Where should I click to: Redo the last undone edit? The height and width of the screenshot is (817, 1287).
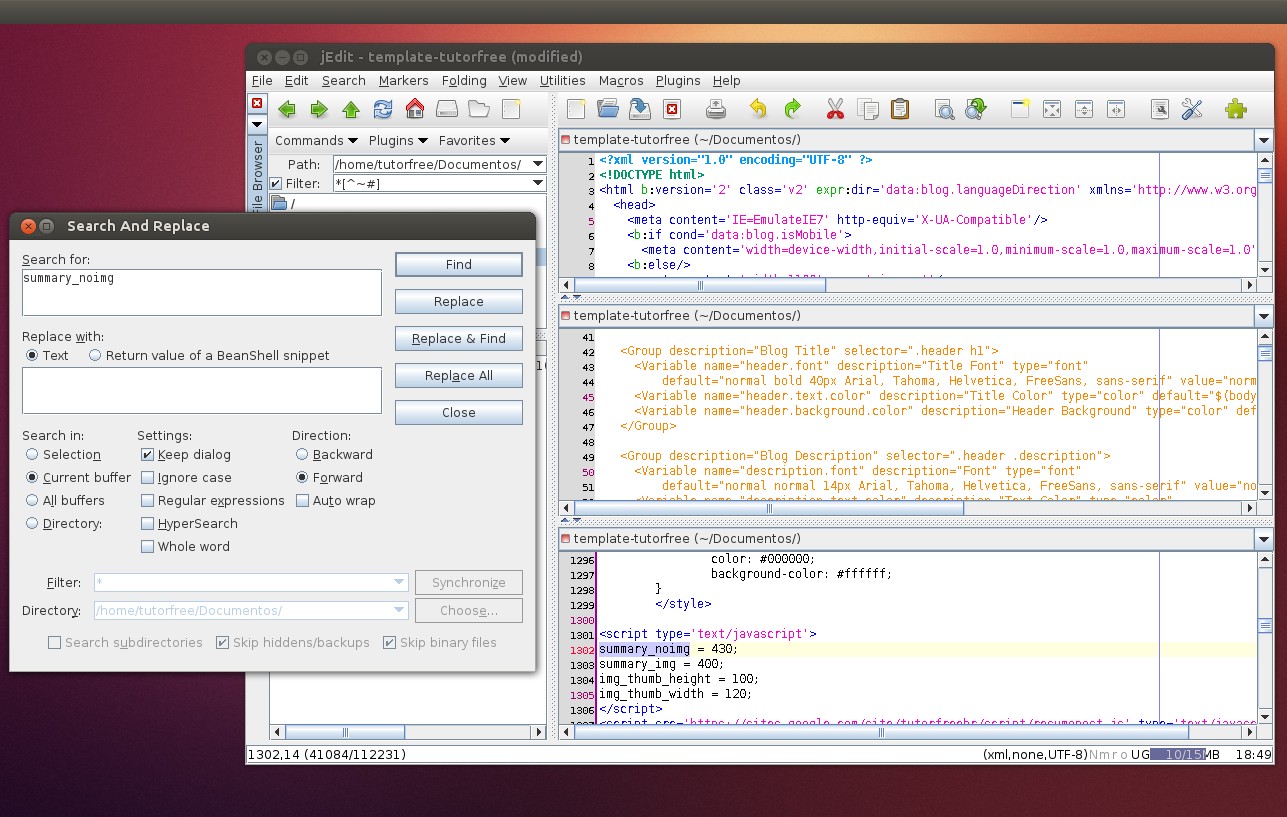792,110
